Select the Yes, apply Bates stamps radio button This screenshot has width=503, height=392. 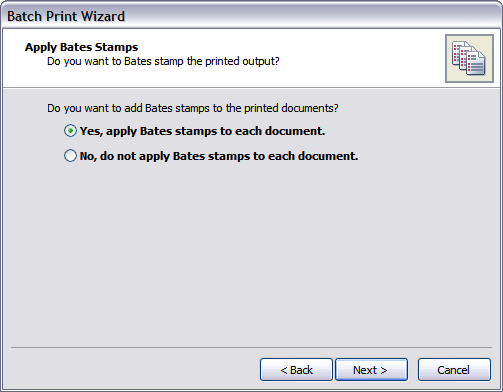pos(70,131)
